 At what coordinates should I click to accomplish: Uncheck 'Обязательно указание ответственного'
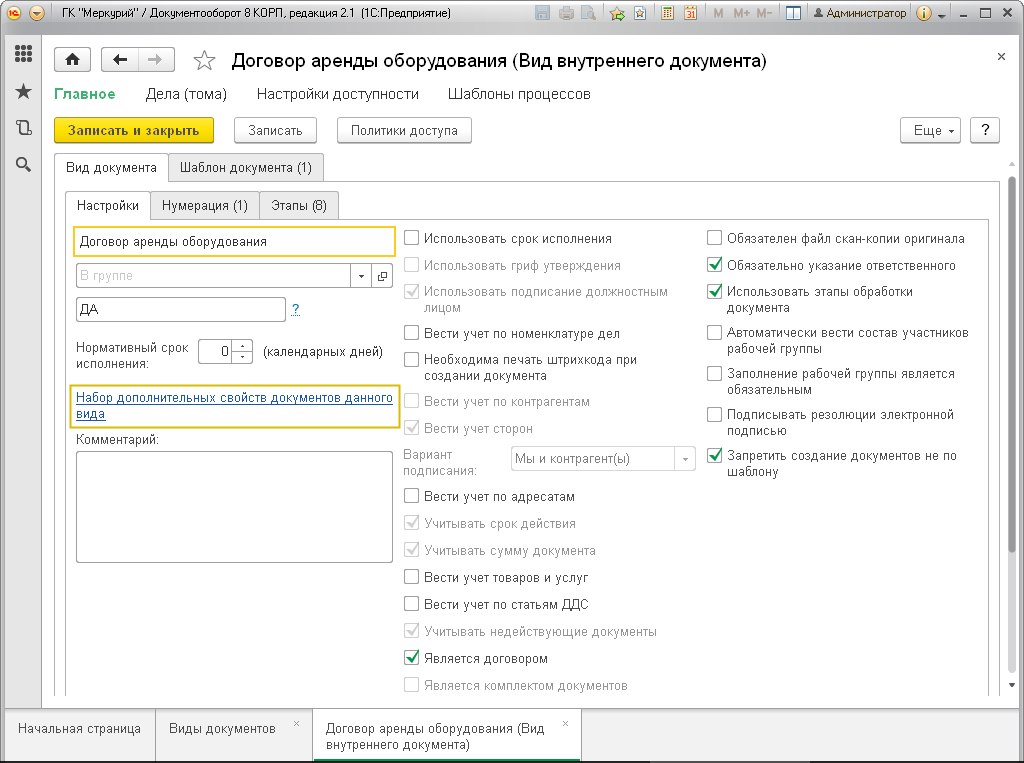tap(714, 265)
